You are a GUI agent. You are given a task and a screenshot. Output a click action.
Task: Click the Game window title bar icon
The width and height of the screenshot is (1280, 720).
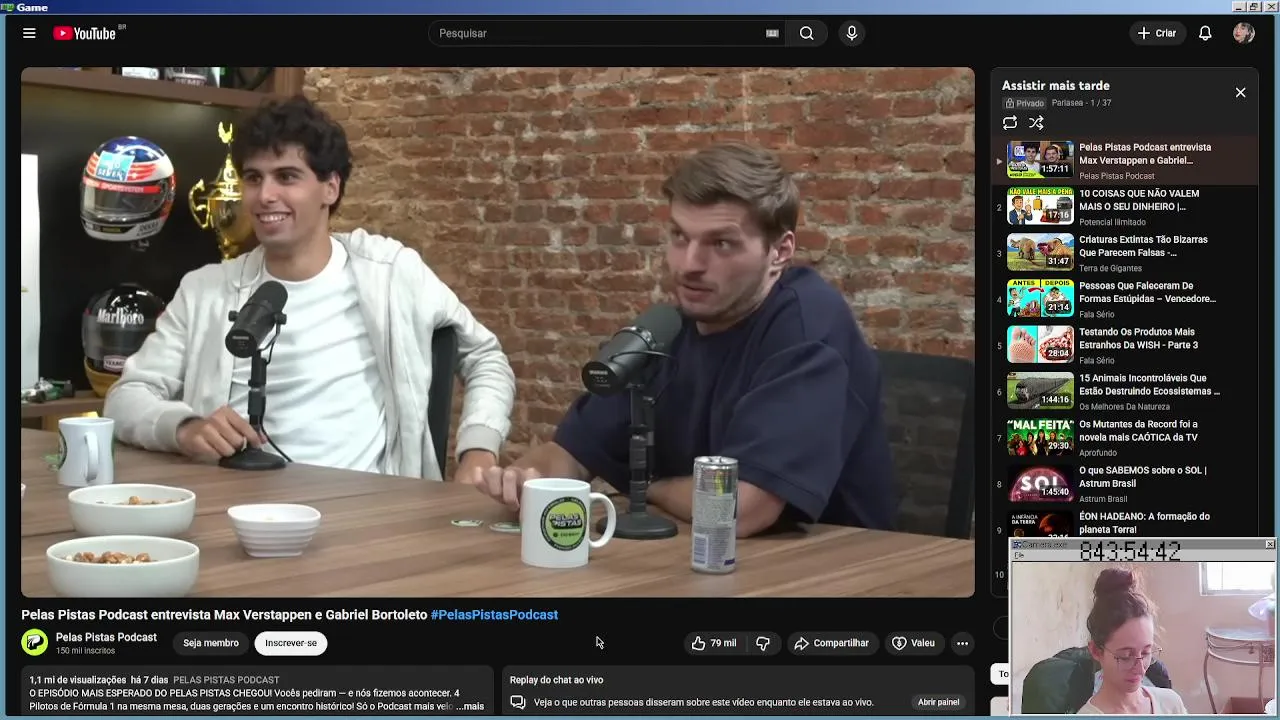coord(7,7)
